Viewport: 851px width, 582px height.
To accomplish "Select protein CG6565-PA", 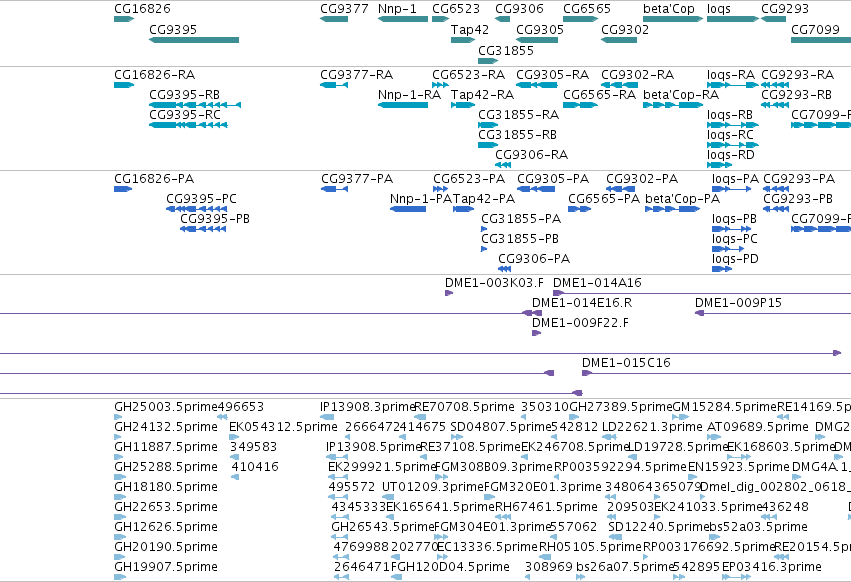I will point(604,199).
